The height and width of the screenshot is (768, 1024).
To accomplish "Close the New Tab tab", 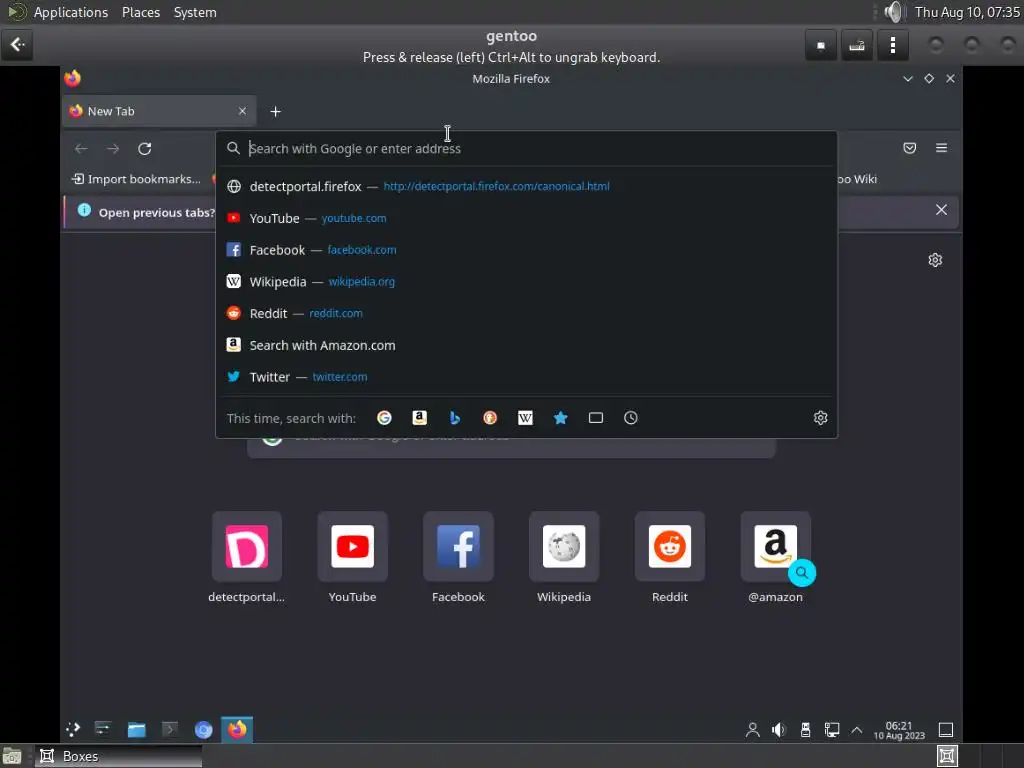I will tap(242, 111).
